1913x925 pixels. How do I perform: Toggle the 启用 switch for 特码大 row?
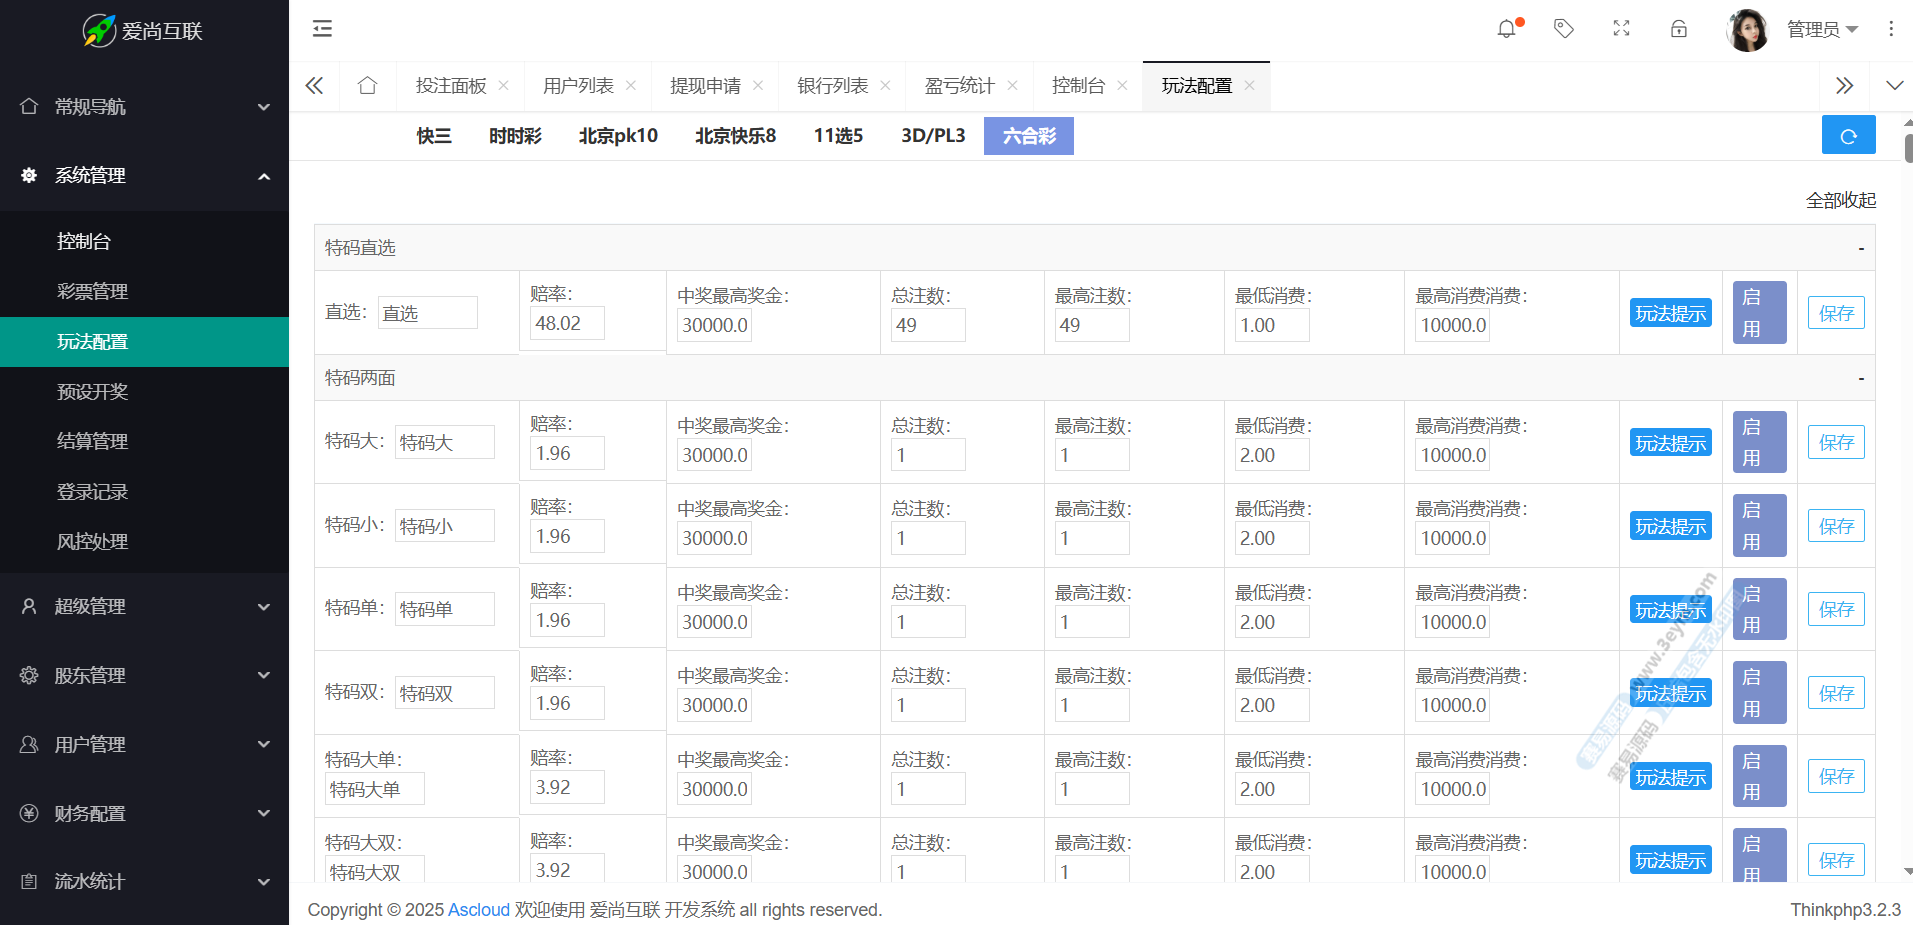tap(1759, 442)
